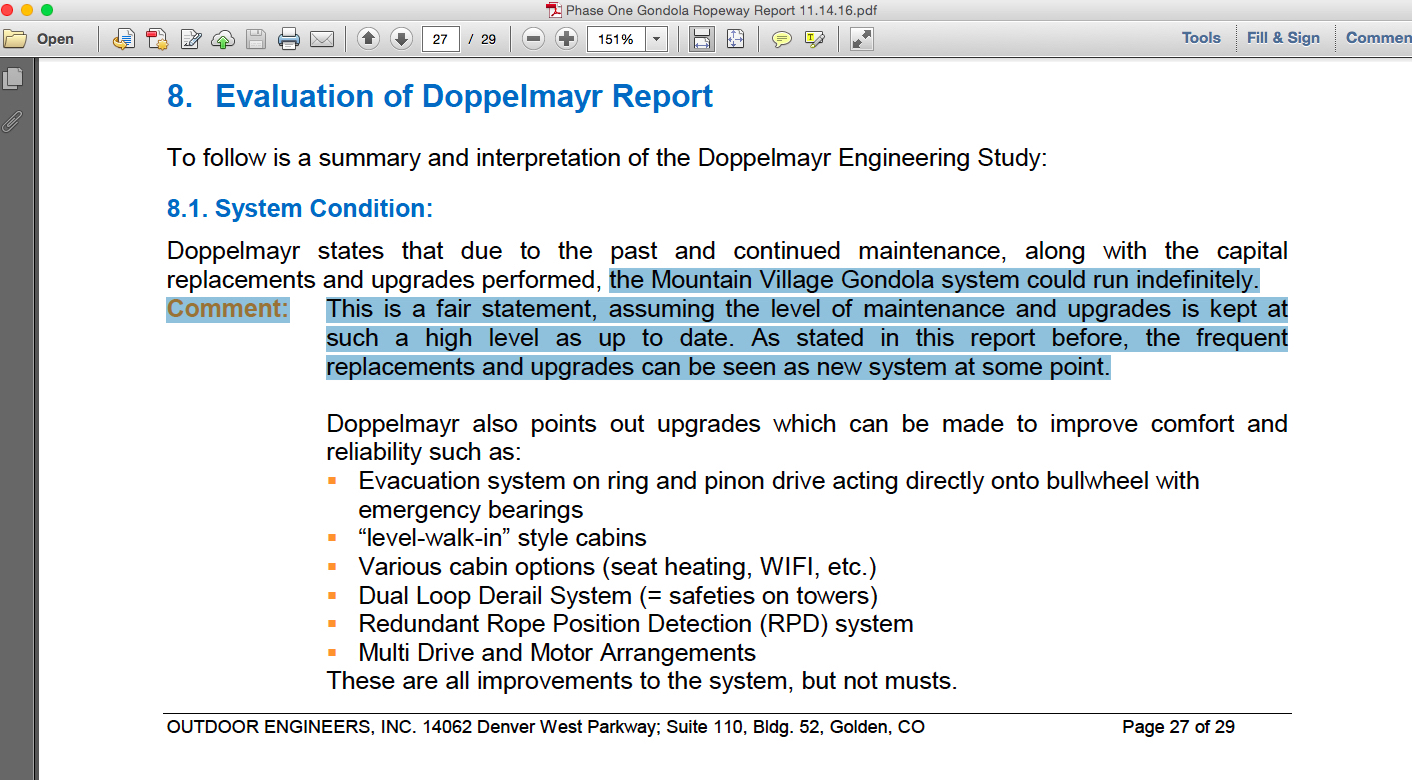Go to next page with down arrow
This screenshot has width=1412, height=780.
point(401,39)
